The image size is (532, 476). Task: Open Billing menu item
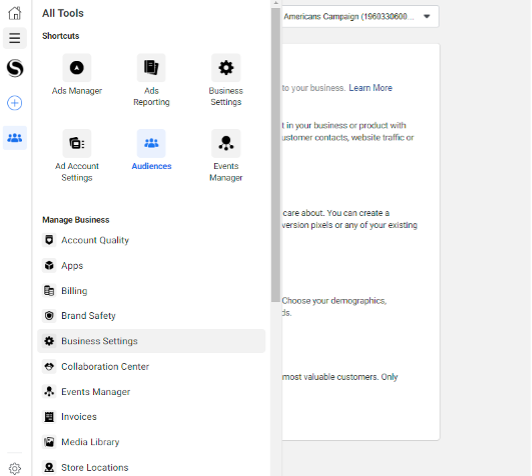click(151, 291)
